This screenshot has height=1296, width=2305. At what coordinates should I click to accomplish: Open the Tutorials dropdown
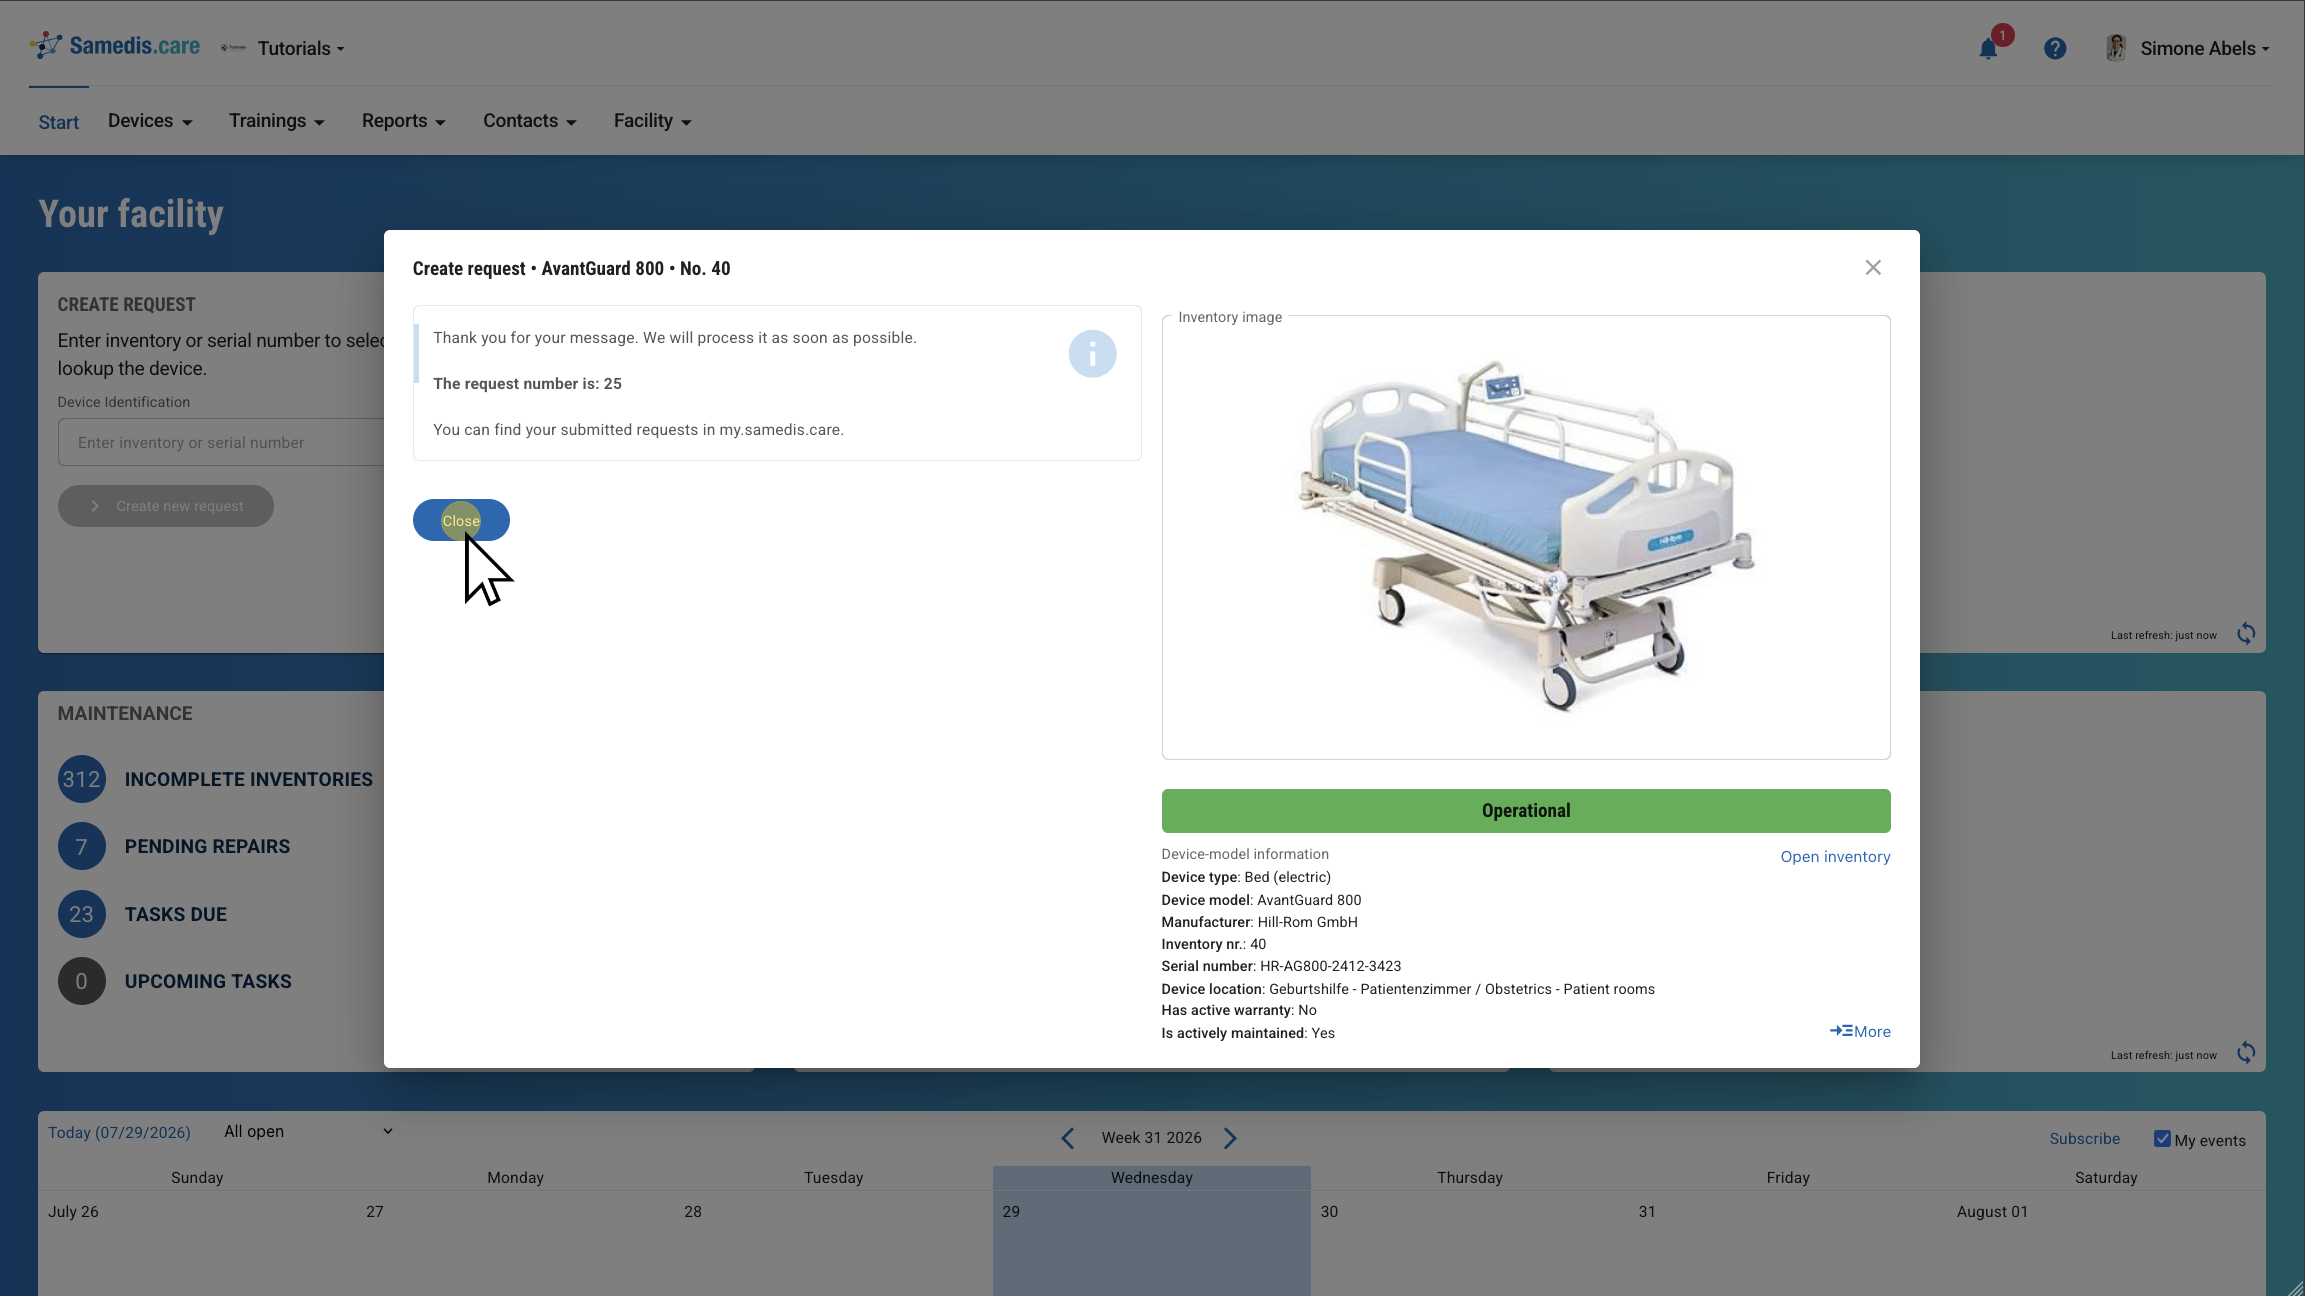[x=300, y=48]
